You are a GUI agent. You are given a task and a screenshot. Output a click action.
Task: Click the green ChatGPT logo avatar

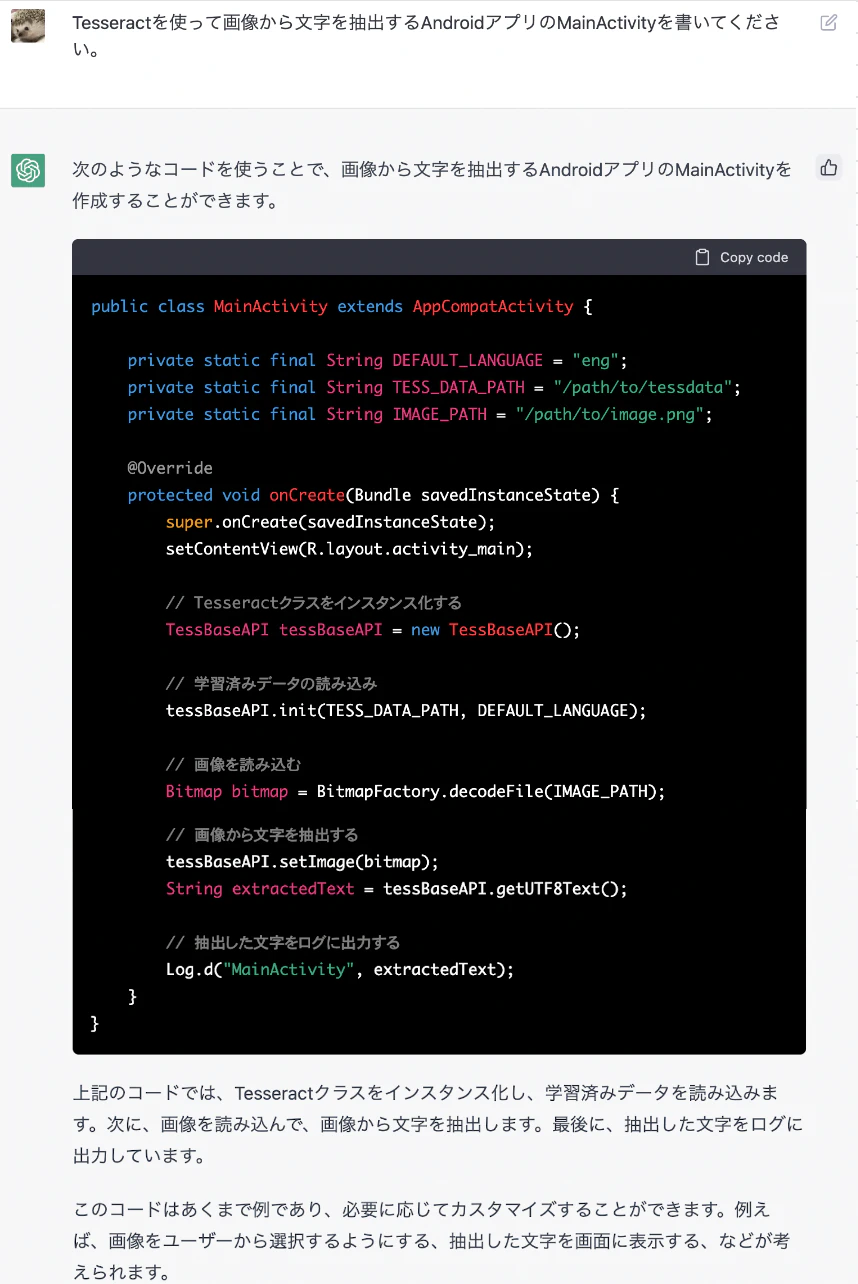[28, 171]
